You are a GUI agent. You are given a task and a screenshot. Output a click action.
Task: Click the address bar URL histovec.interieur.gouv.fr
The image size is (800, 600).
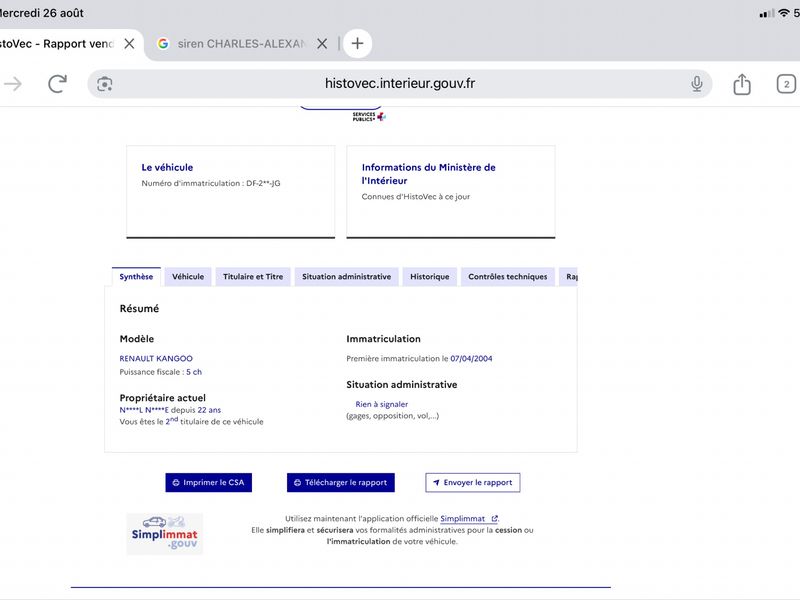tap(400, 83)
